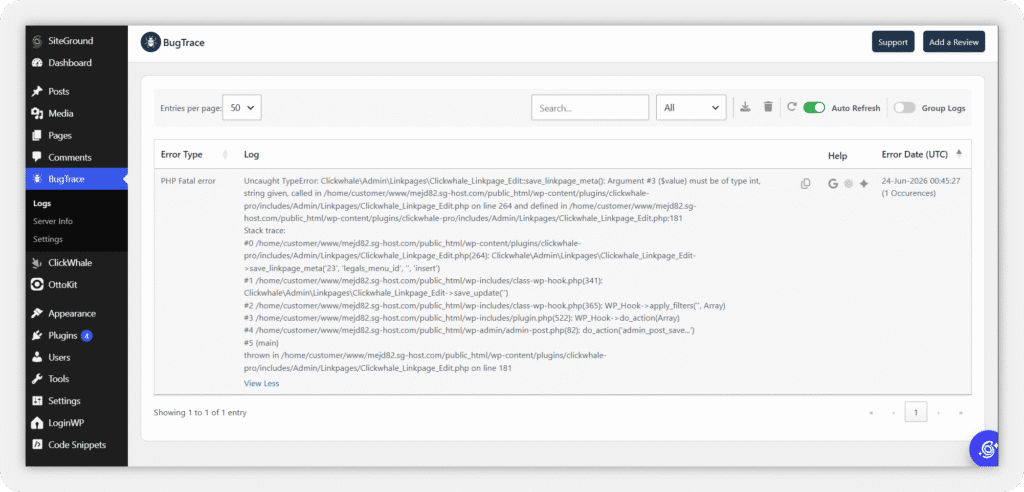
Task: Click the (1 Occurences) text
Action: tap(908, 193)
